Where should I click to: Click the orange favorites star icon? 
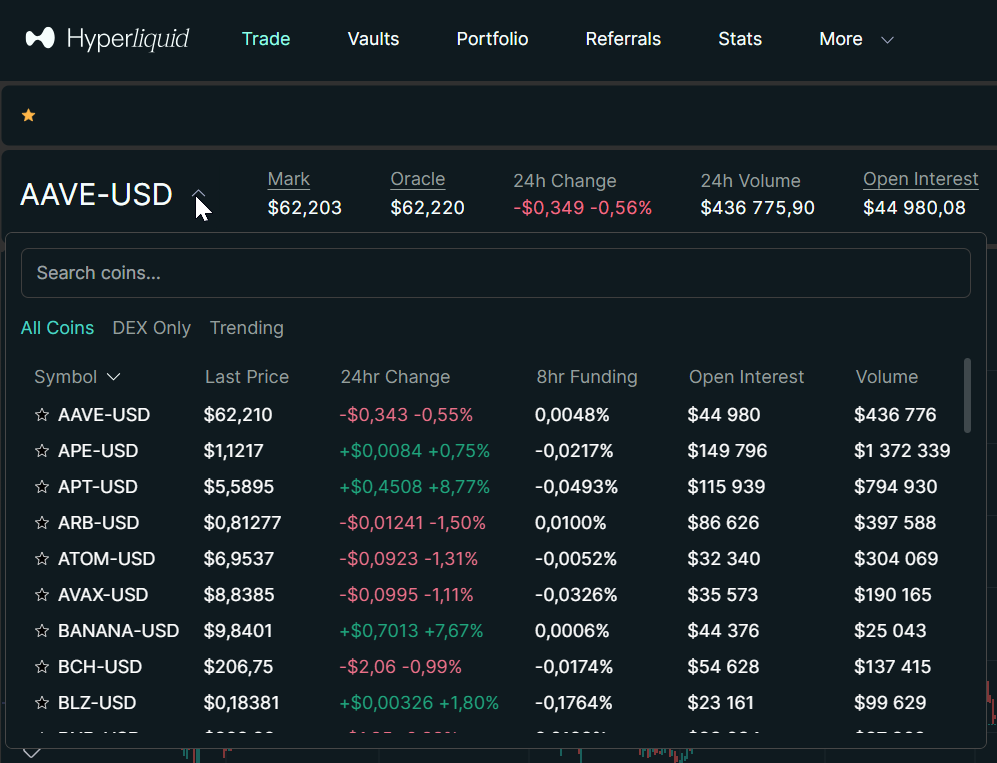tap(29, 116)
